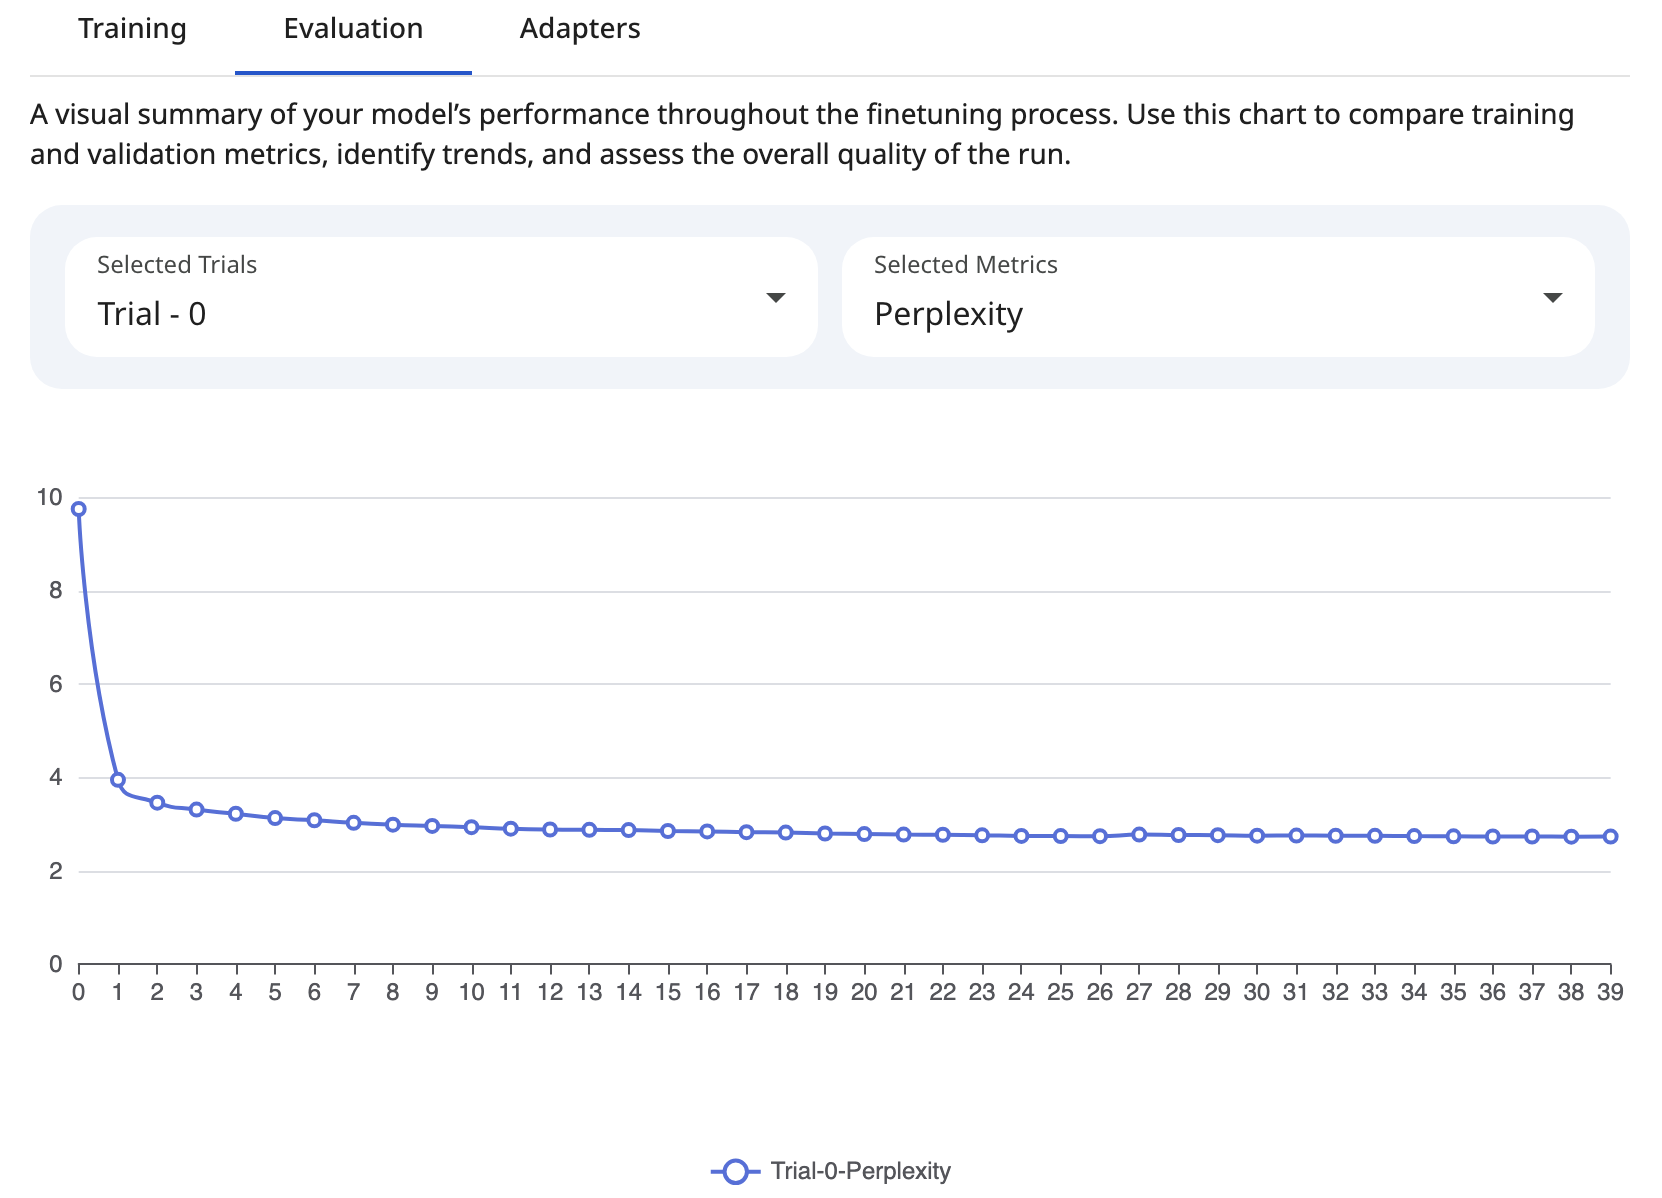1662x1198 pixels.
Task: Select the data point at step 2
Action: coord(157,803)
